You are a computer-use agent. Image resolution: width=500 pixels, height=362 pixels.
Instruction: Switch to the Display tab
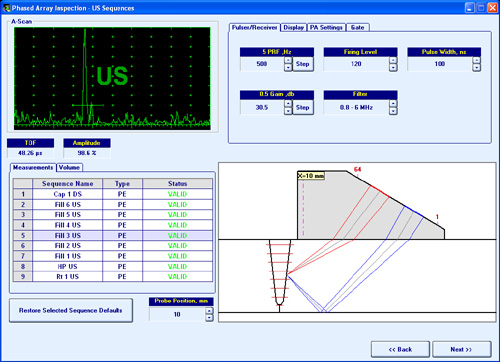293,28
